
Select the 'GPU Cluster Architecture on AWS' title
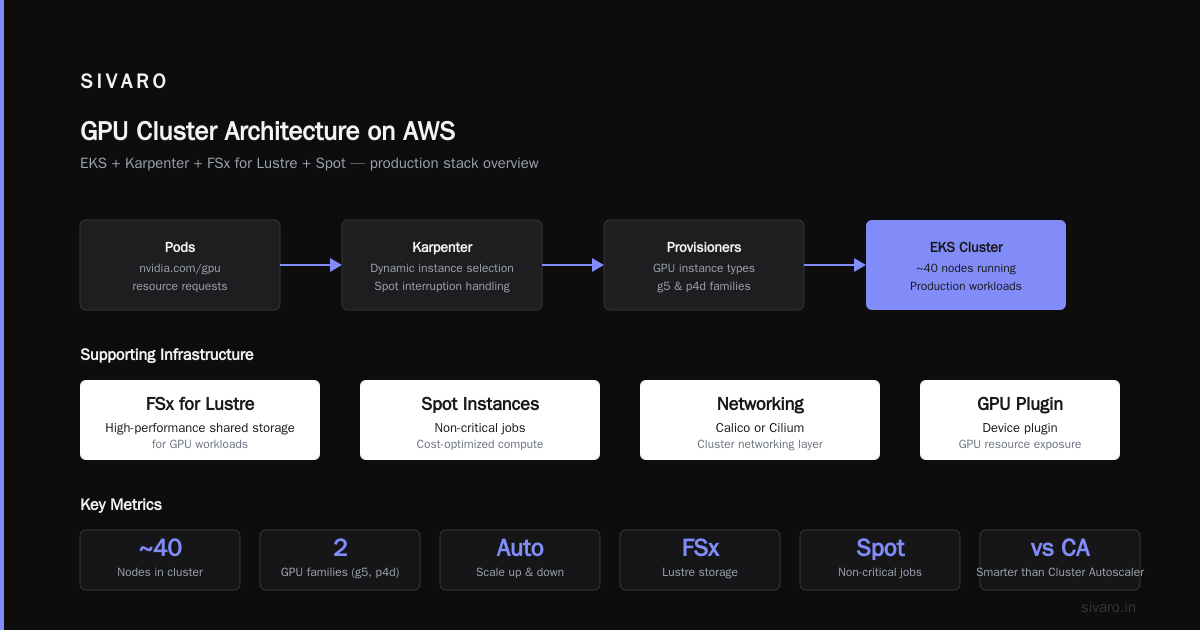268,131
